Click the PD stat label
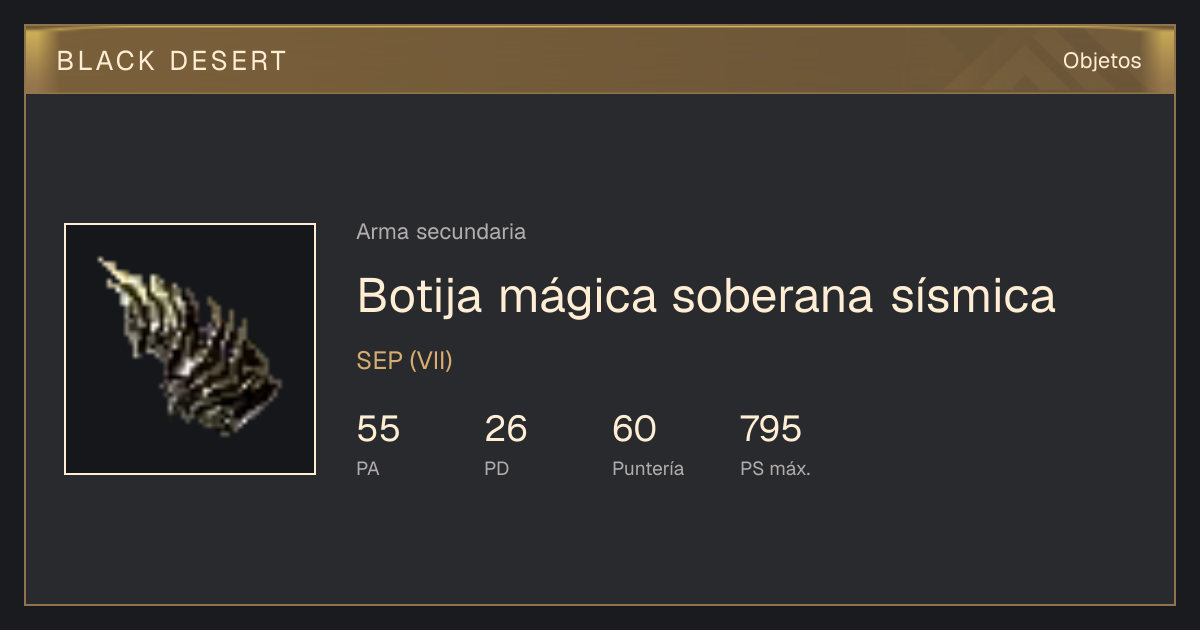Viewport: 1200px width, 630px height. tap(497, 468)
